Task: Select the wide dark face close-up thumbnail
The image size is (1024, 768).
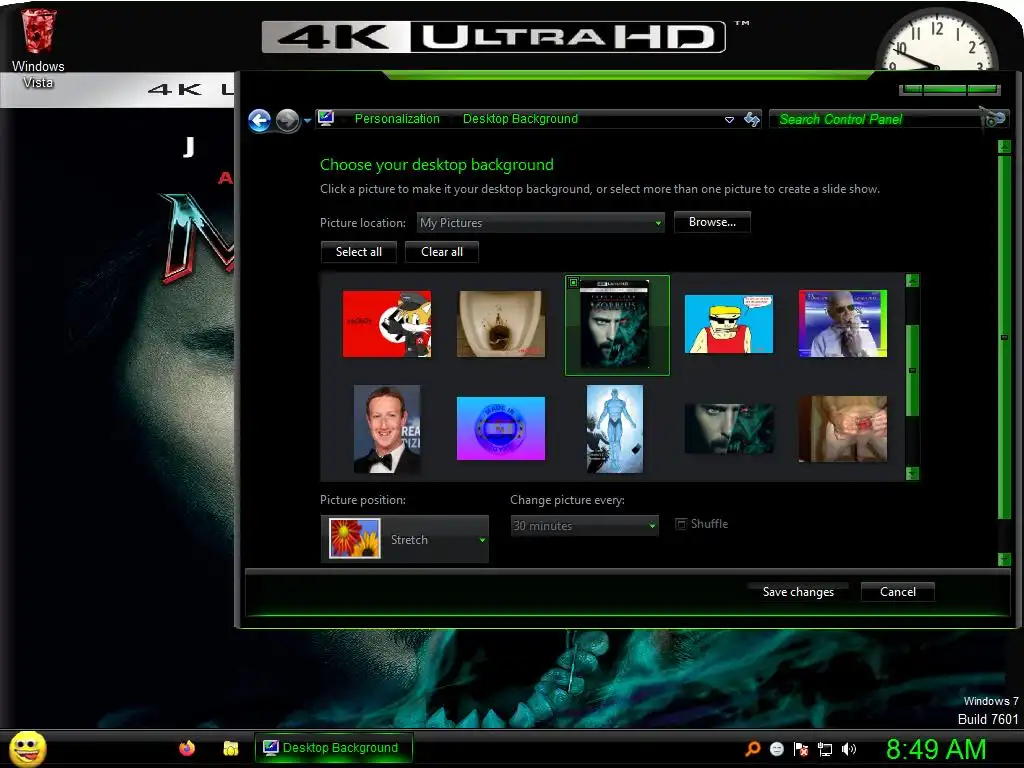Action: coord(729,428)
